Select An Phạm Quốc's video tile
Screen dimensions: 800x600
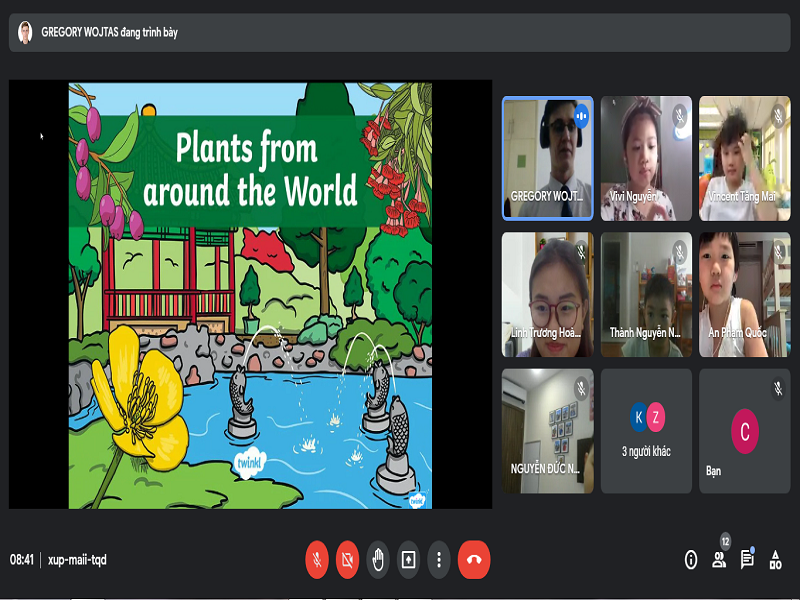point(744,294)
